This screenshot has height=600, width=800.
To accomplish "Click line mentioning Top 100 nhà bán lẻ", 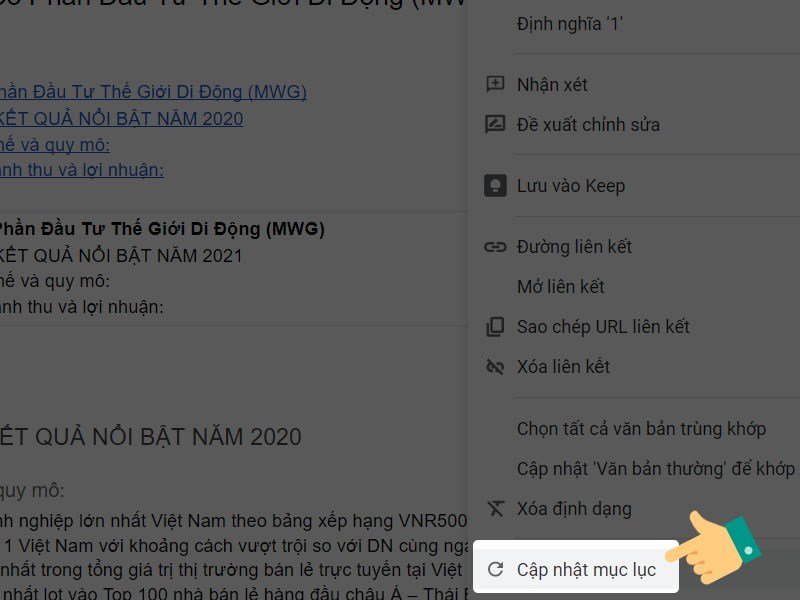I will tap(234, 593).
